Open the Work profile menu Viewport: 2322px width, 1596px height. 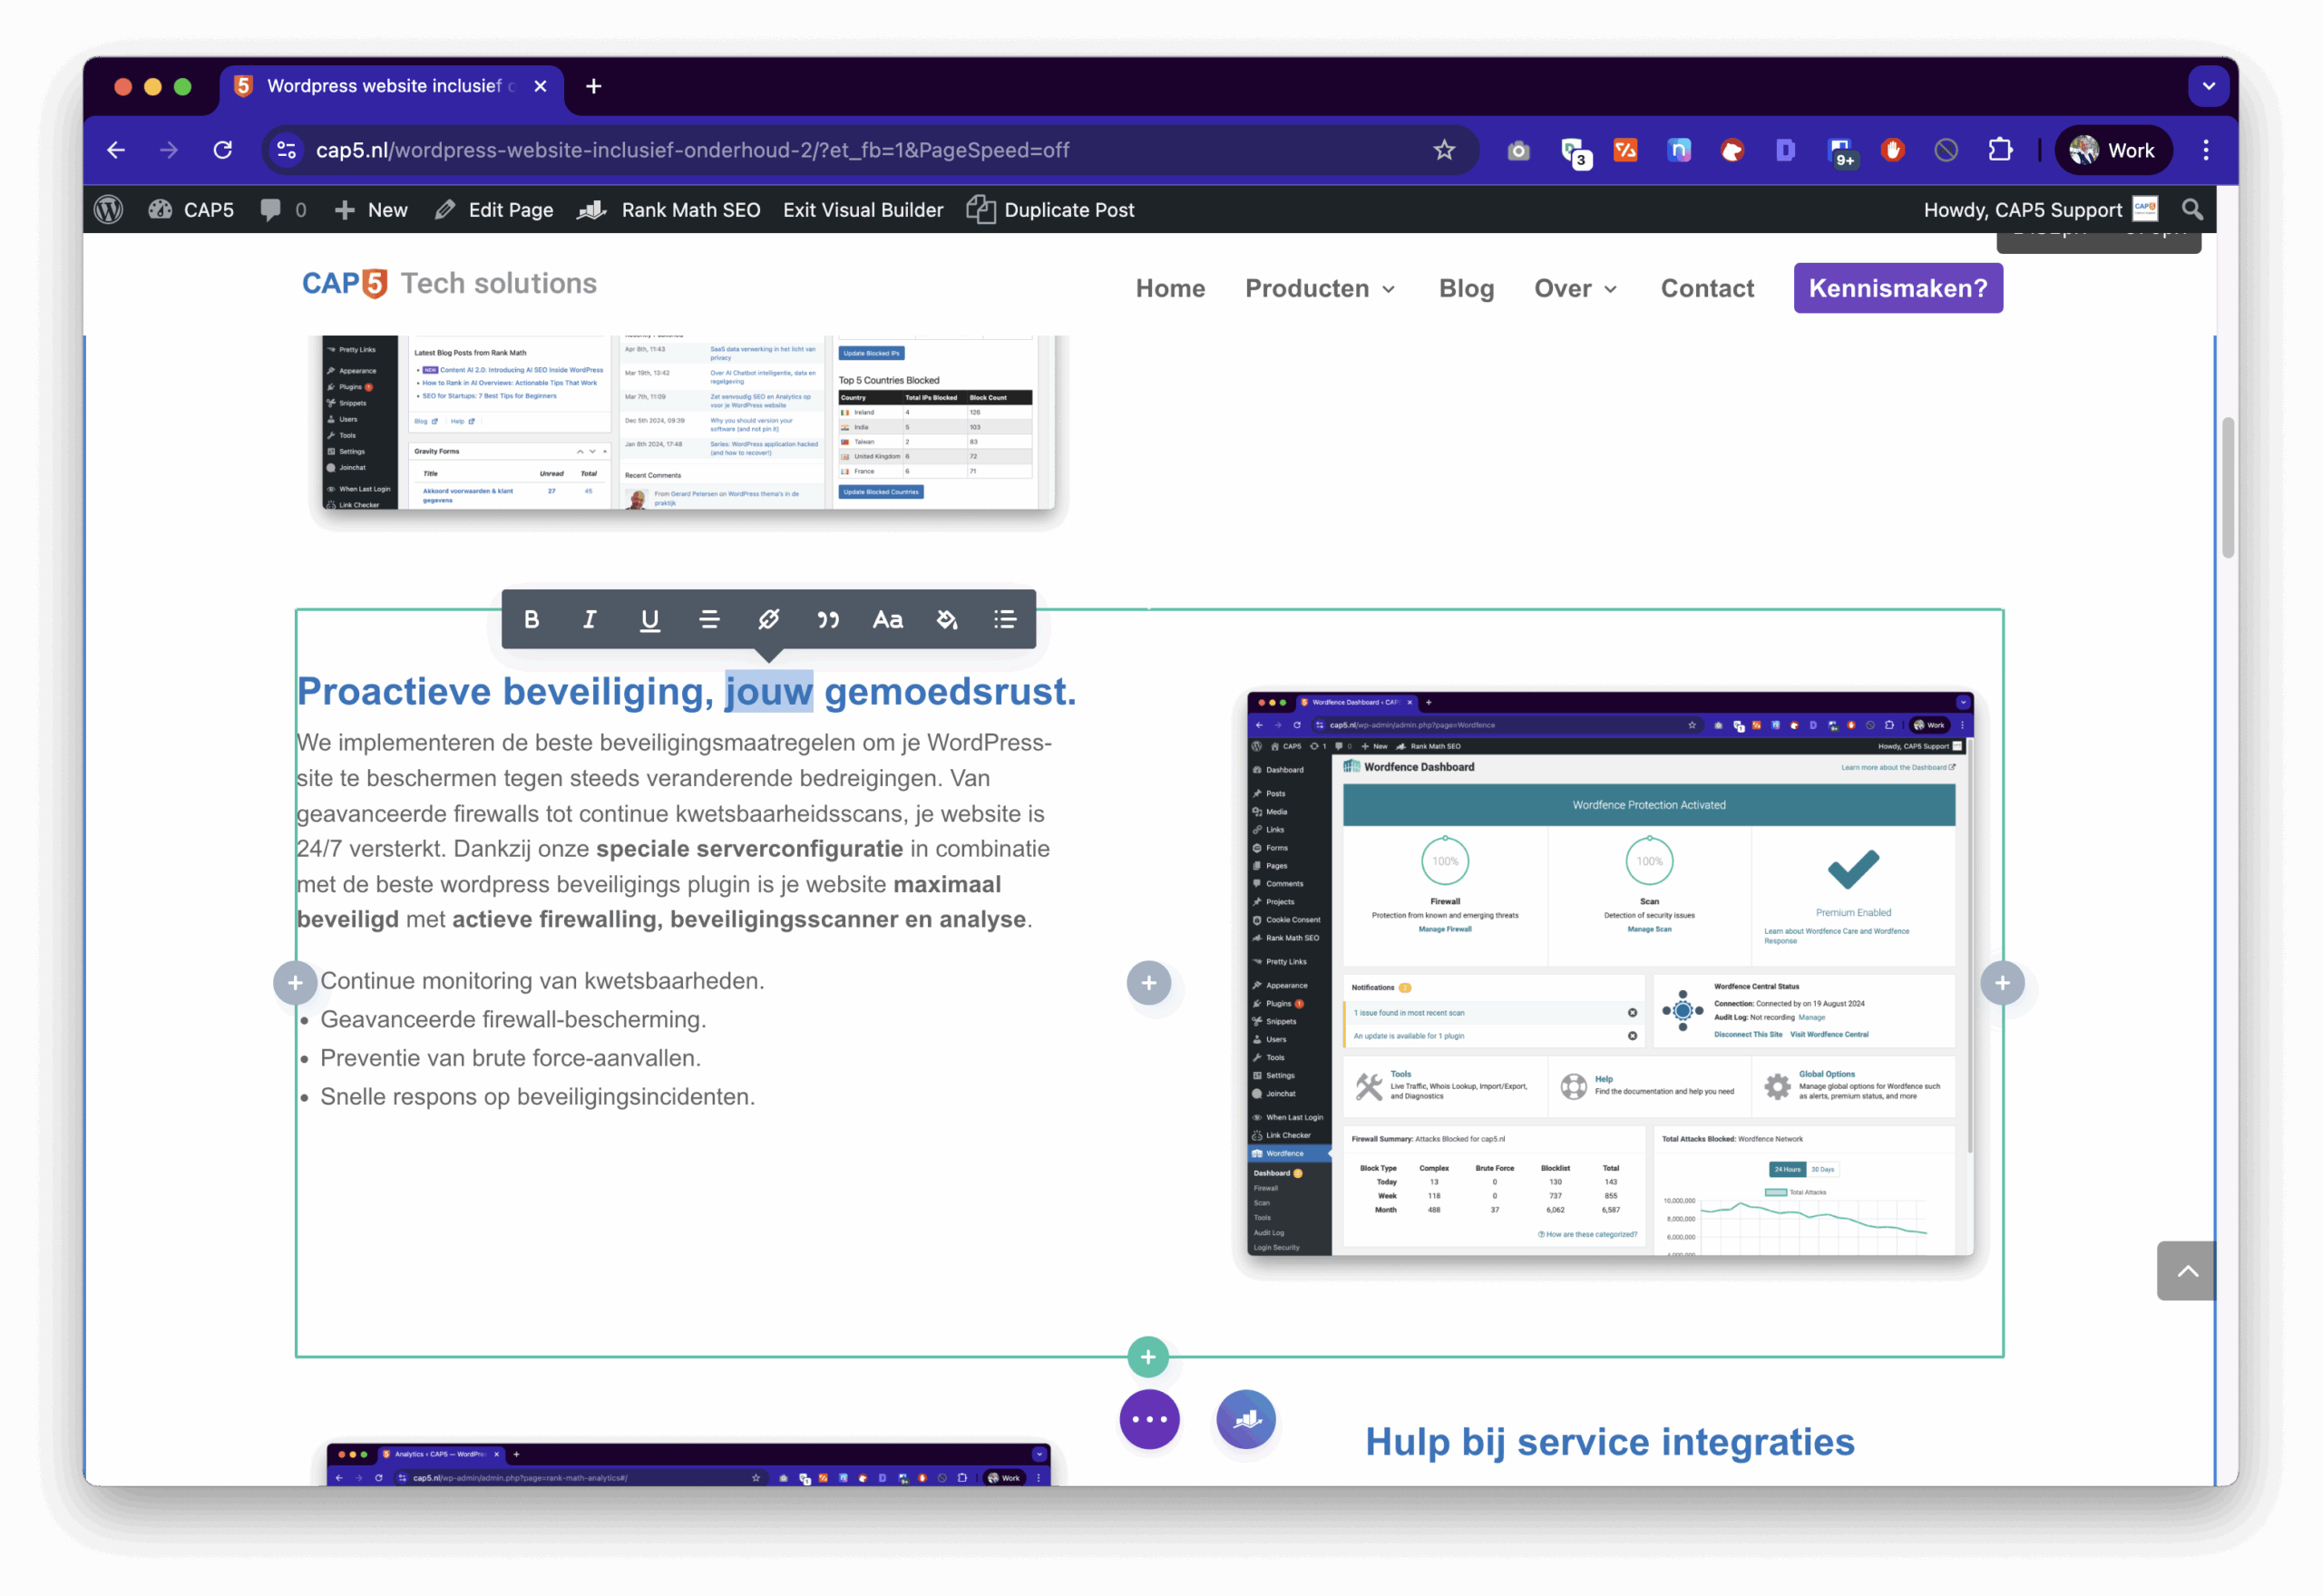tap(2113, 150)
